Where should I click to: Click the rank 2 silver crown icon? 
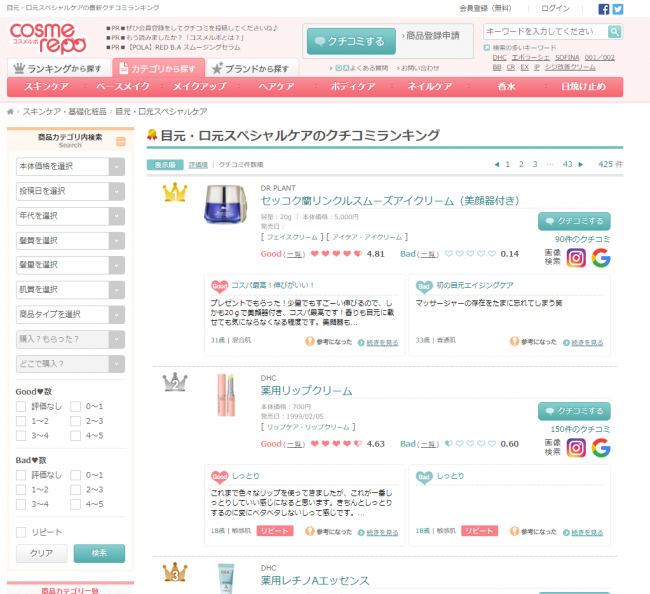[x=175, y=382]
